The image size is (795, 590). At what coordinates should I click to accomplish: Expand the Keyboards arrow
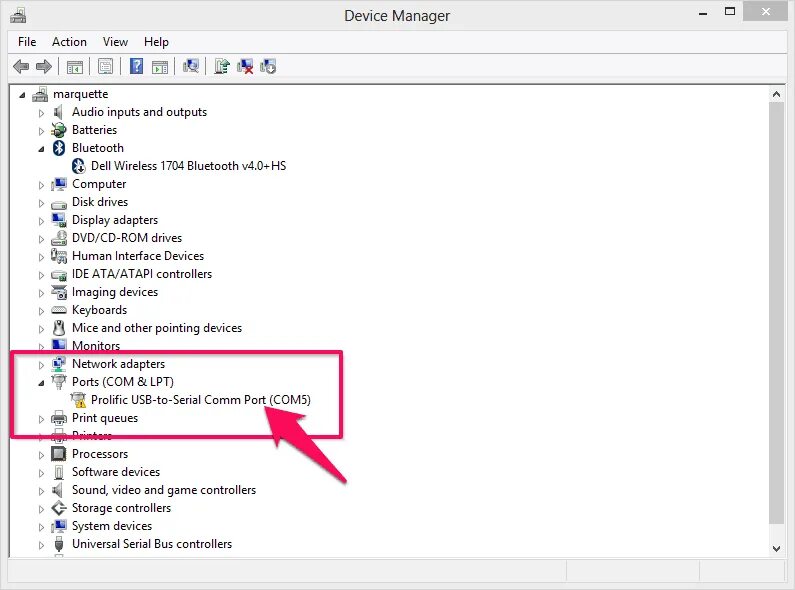[x=42, y=311]
